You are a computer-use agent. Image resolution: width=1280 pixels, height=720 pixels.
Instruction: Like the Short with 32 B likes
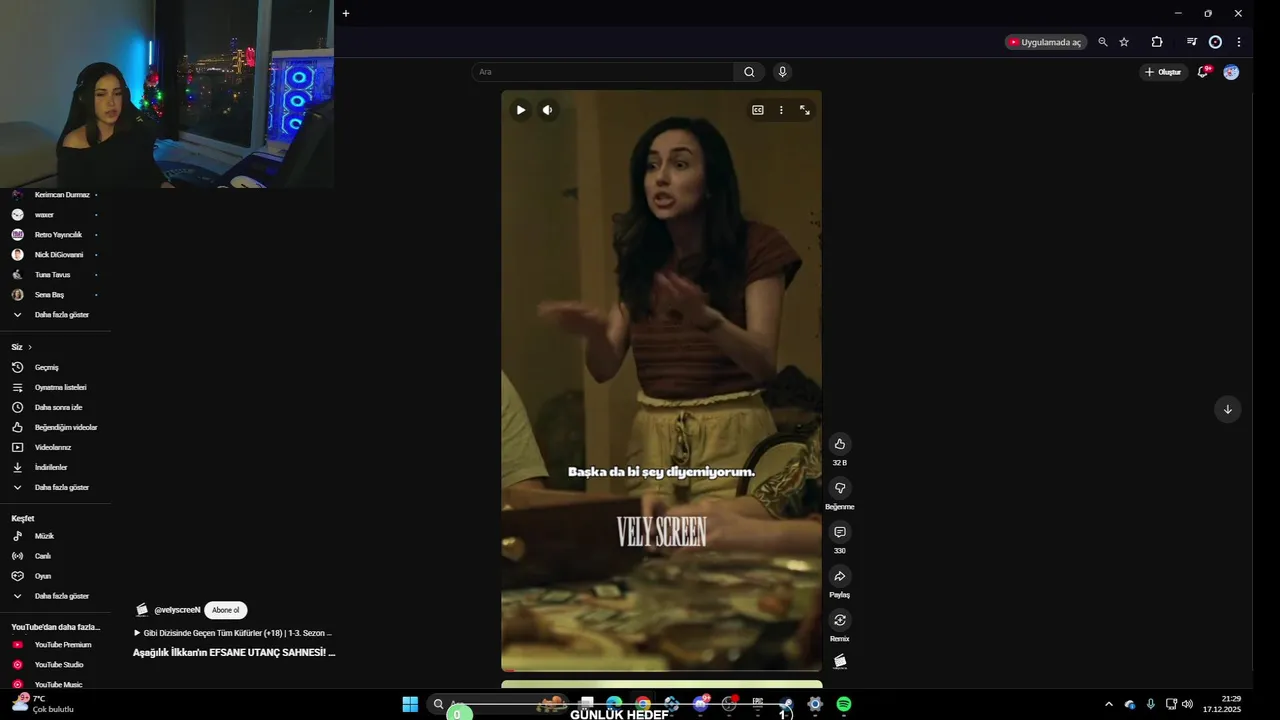click(x=840, y=444)
